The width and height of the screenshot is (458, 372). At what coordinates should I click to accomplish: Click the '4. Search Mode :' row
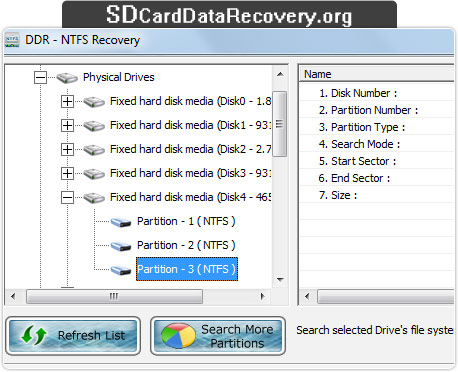(x=377, y=144)
